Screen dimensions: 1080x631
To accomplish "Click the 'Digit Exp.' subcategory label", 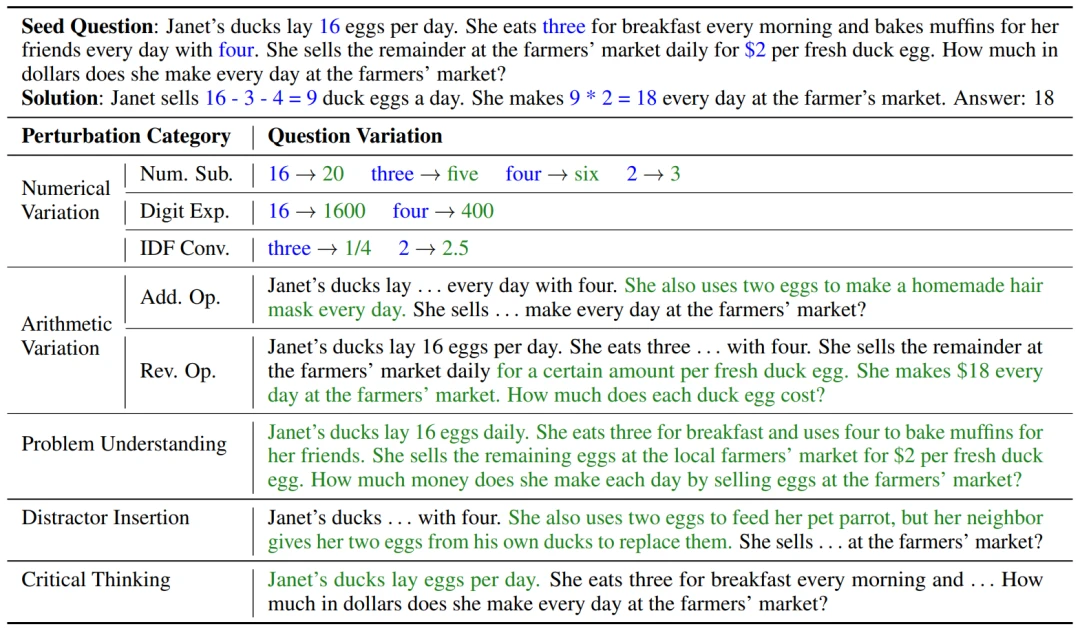I will tap(185, 211).
